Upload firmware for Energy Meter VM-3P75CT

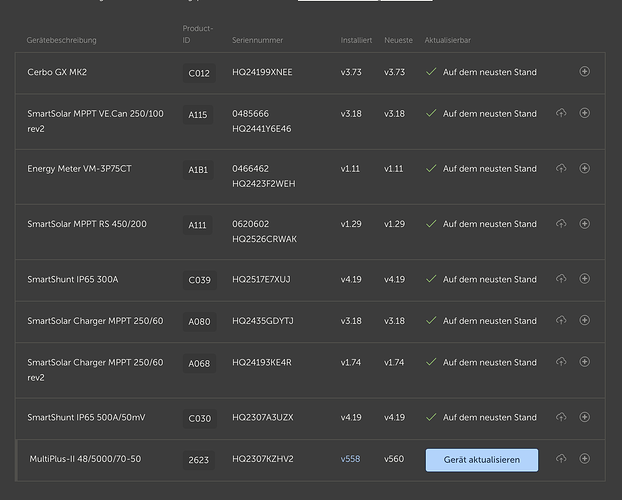pyautogui.click(x=561, y=168)
